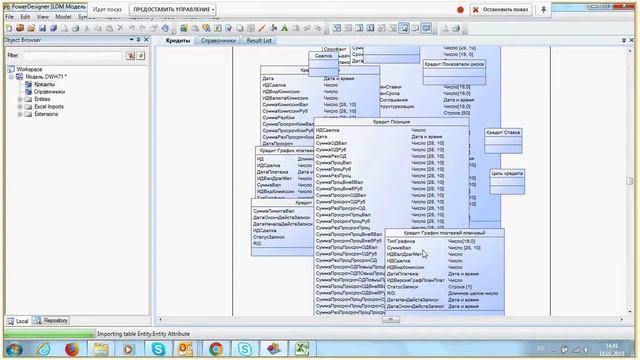Expand the Extensions folder
This screenshot has width=640, height=360.
(20, 114)
